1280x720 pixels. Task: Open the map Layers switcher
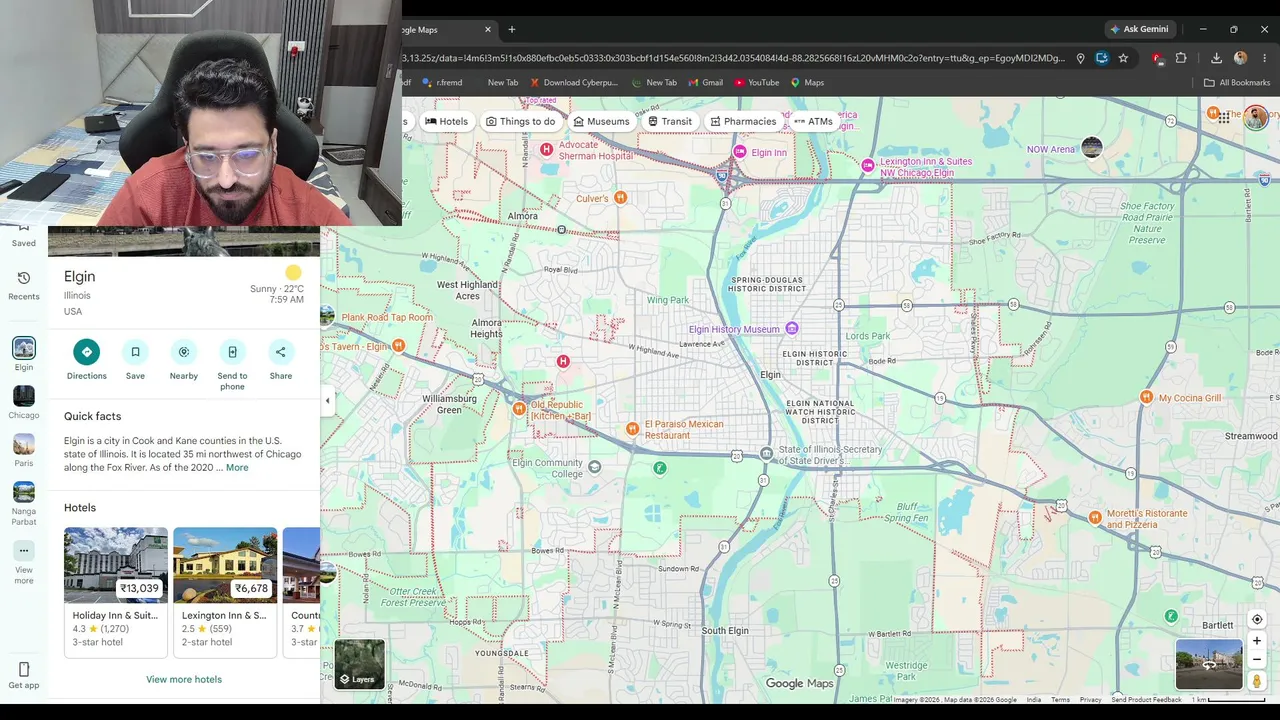pos(360,665)
